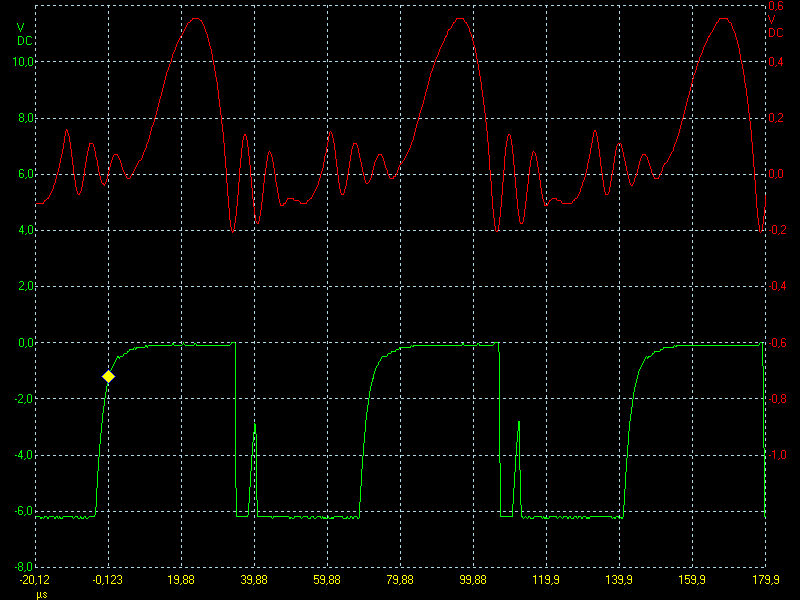Click the time axis label 119,9
Viewport: 800px width, 600px height.
546,580
